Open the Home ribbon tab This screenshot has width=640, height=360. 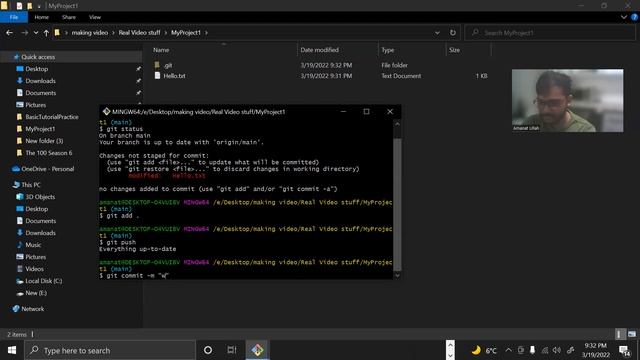click(x=42, y=17)
